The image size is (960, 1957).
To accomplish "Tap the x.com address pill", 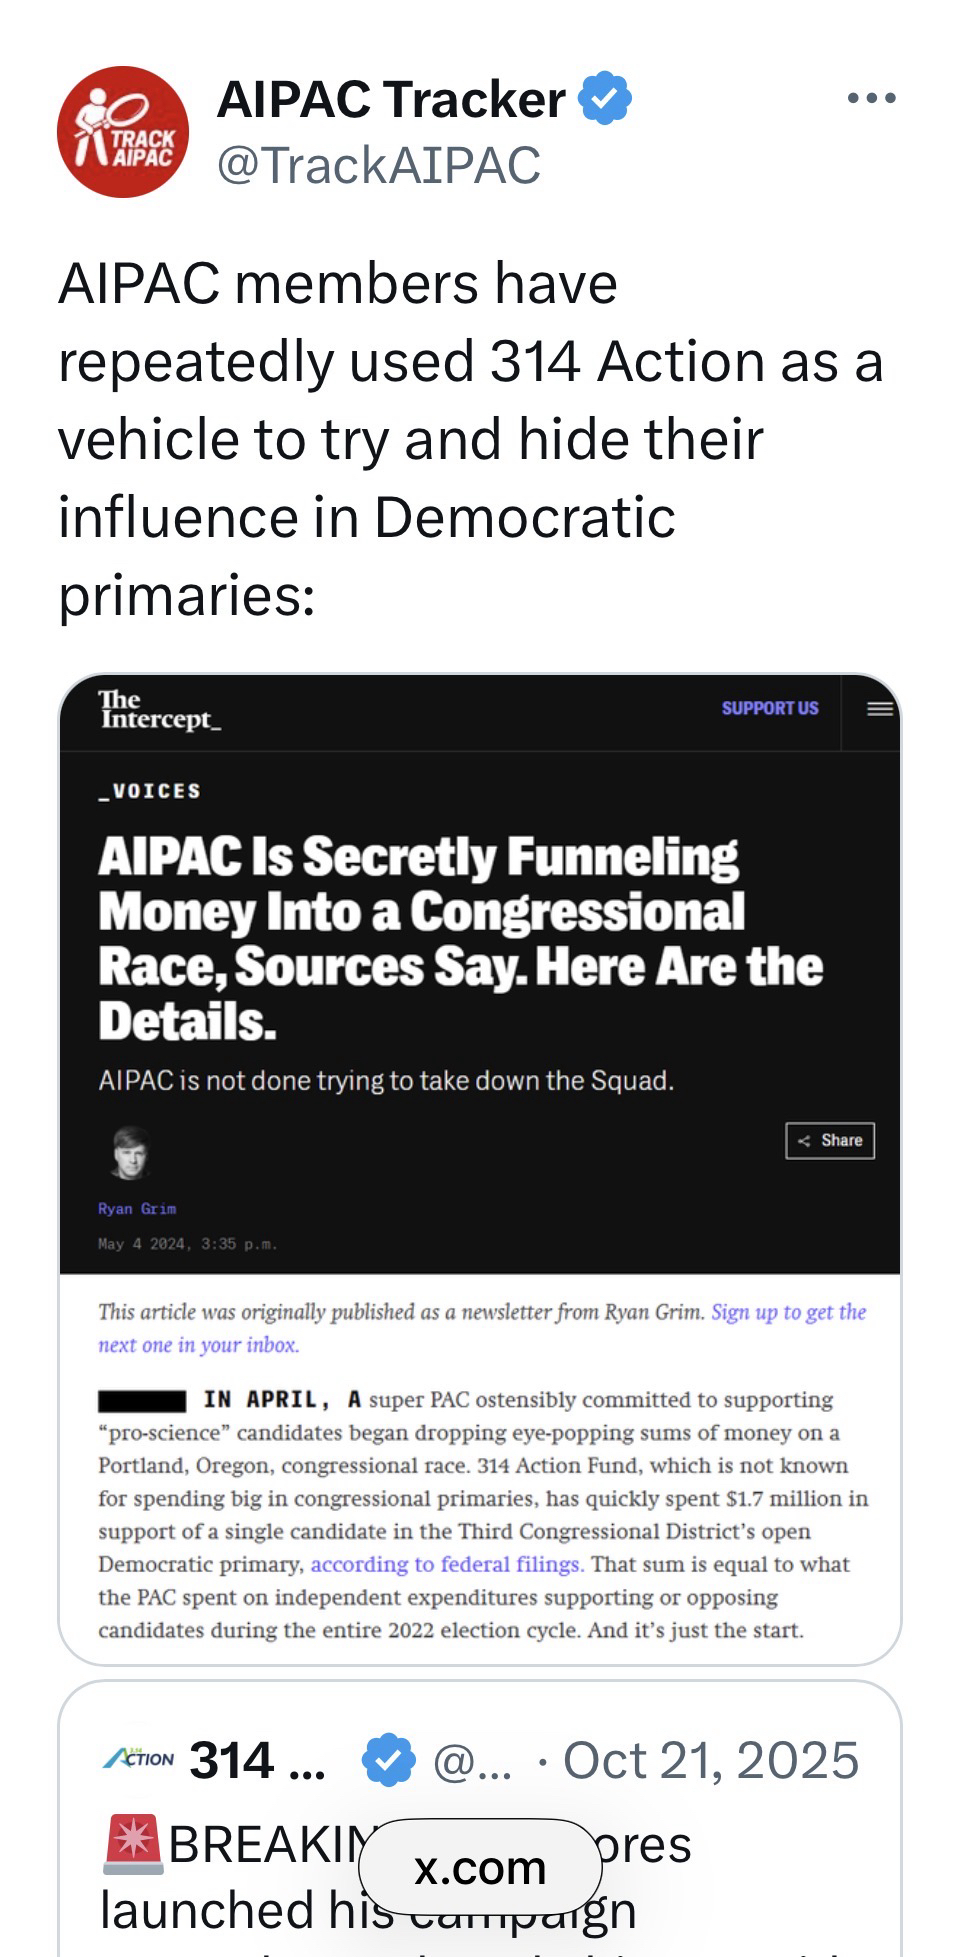I will tap(480, 1868).
